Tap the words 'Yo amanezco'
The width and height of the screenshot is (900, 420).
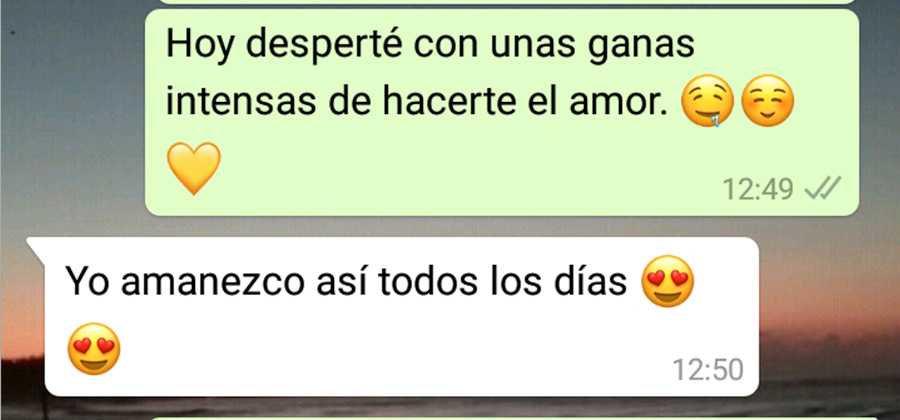pos(184,283)
